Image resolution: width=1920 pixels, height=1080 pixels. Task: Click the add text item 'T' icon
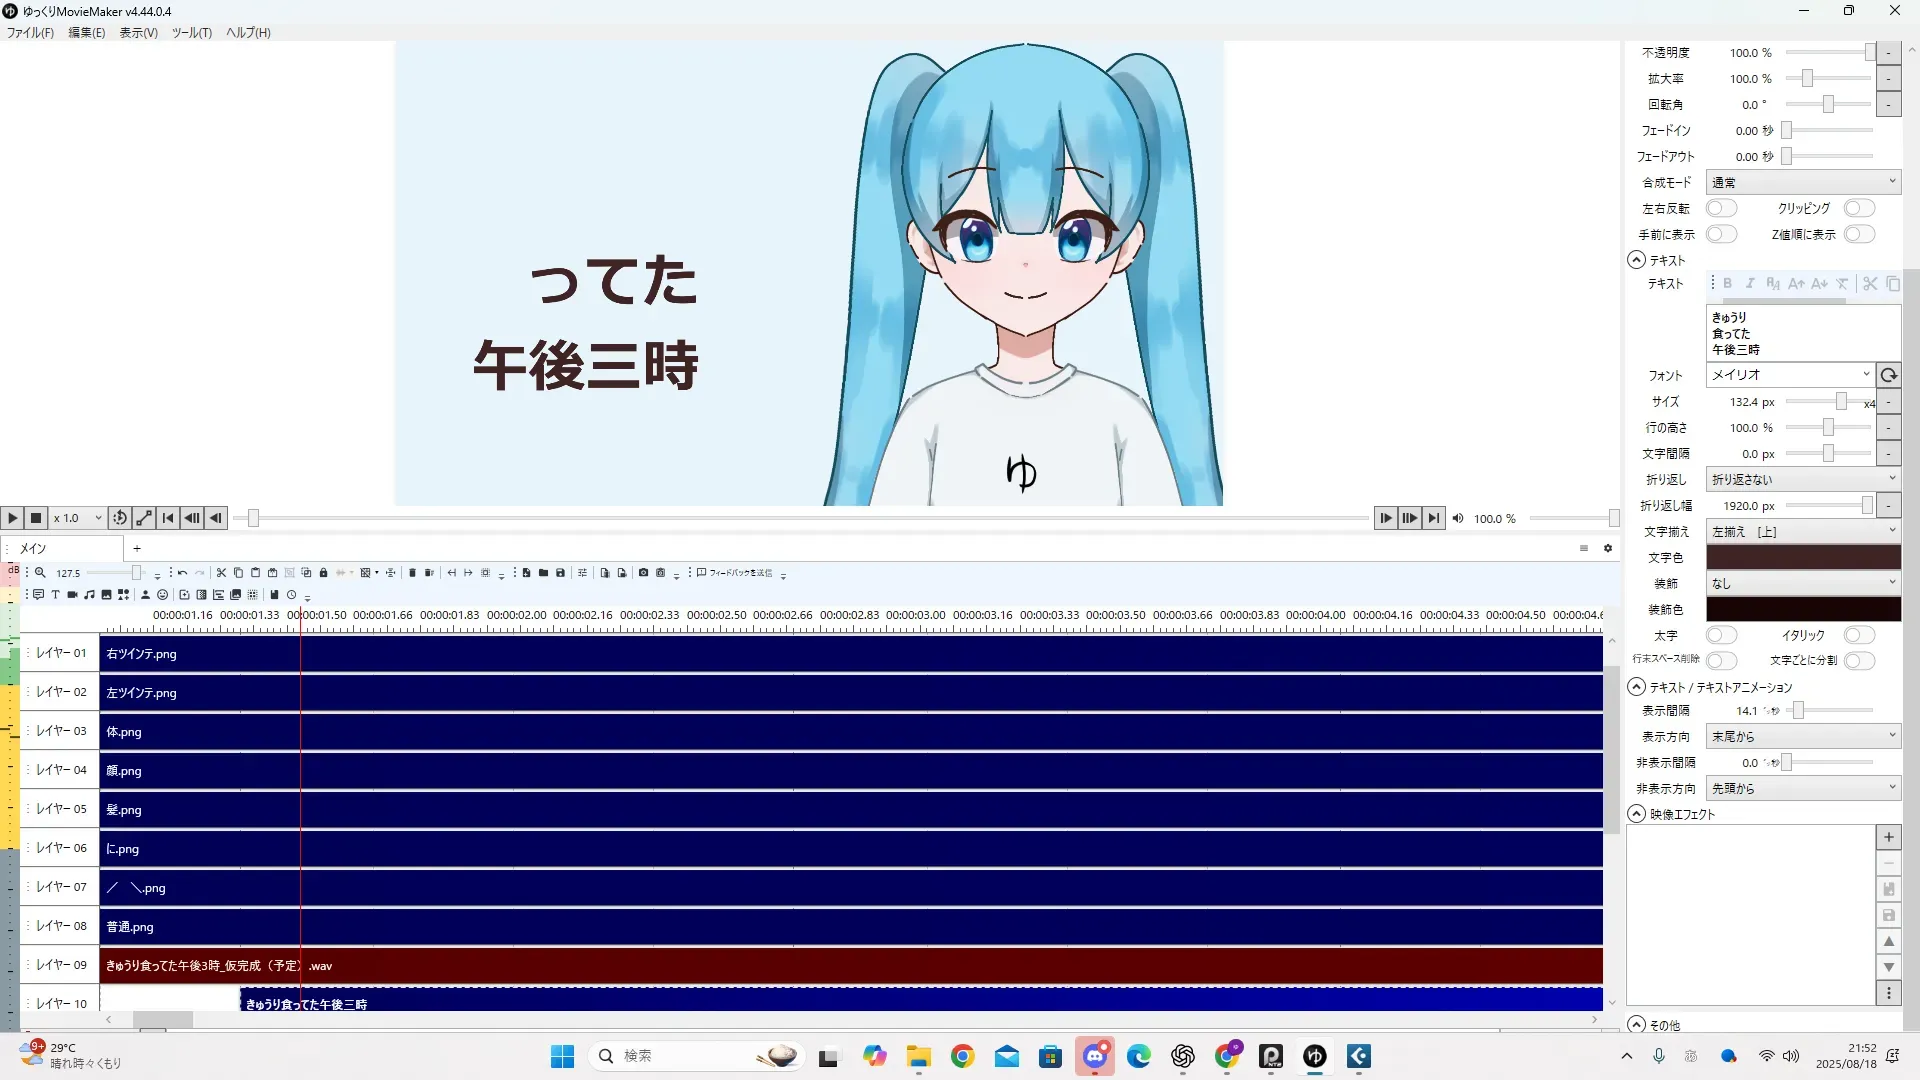coord(55,595)
